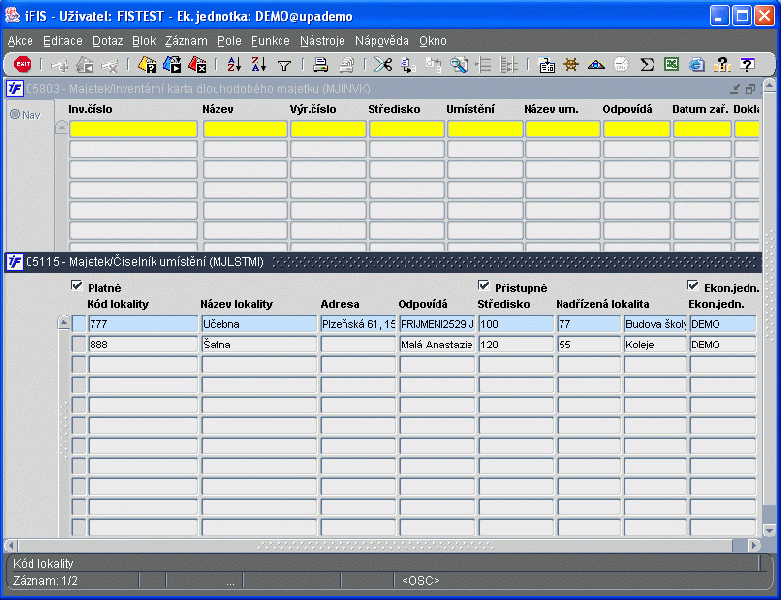The width and height of the screenshot is (781, 600).
Task: Click the question mark help icon with figures
Action: tap(722, 64)
